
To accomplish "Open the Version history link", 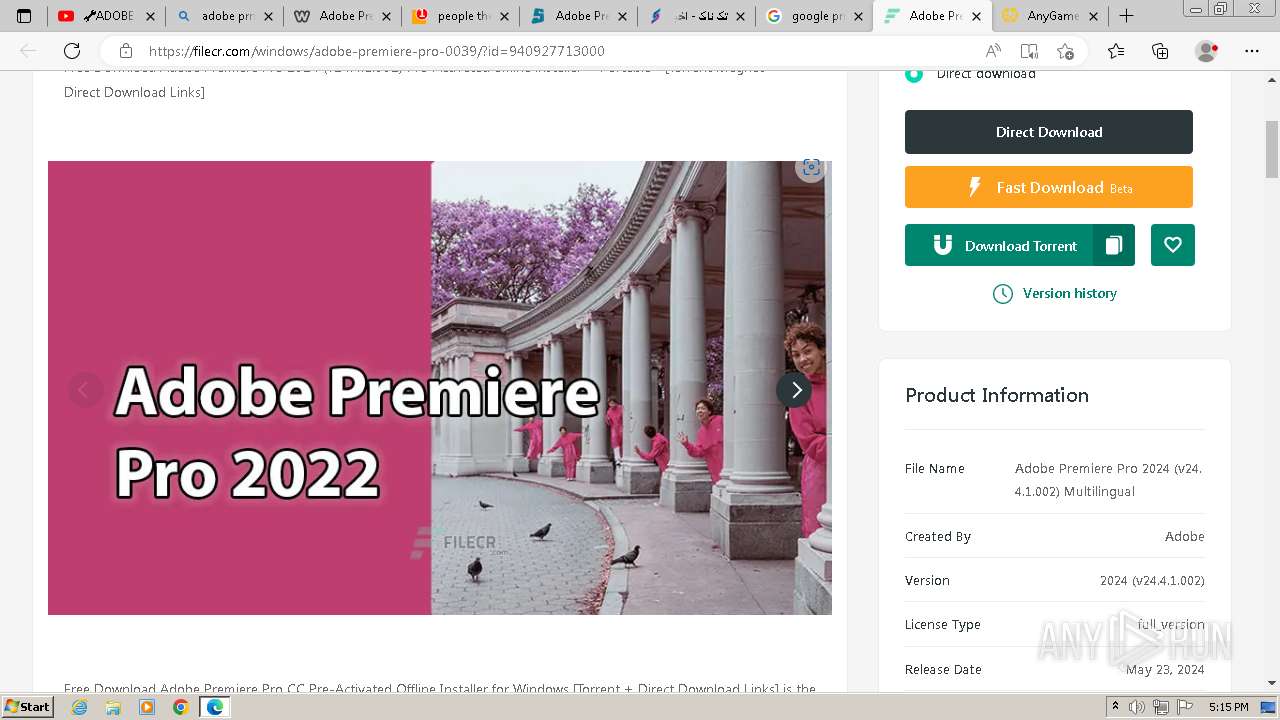I will click(1069, 293).
